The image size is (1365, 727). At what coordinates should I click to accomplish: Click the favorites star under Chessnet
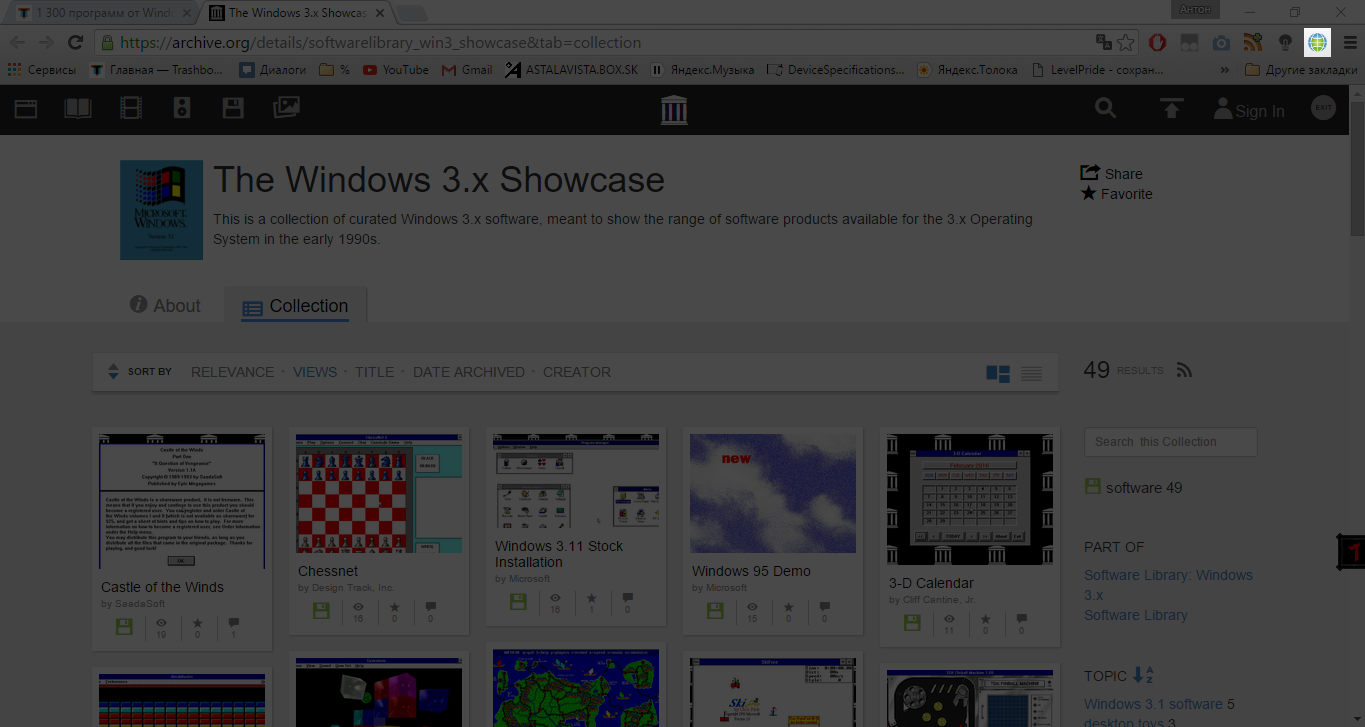point(394,607)
